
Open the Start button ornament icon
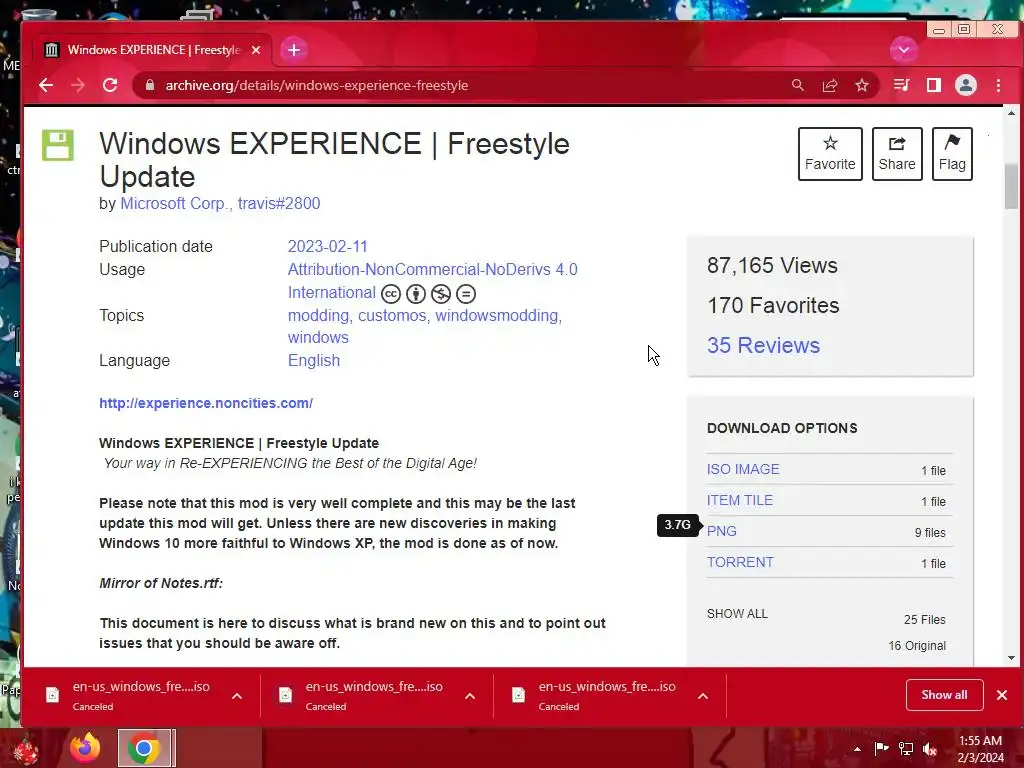[x=25, y=749]
